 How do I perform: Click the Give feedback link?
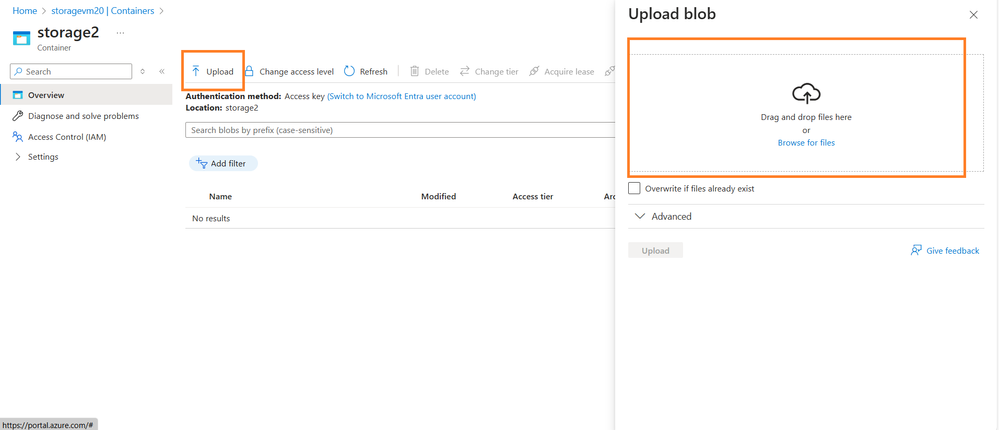click(x=945, y=250)
